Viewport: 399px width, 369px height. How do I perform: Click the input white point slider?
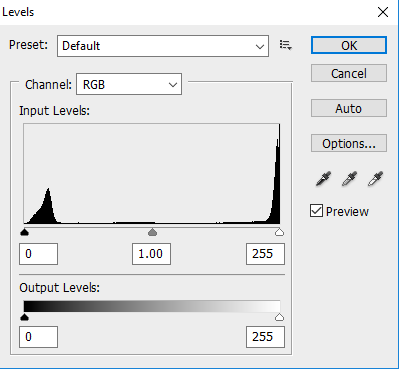(279, 232)
